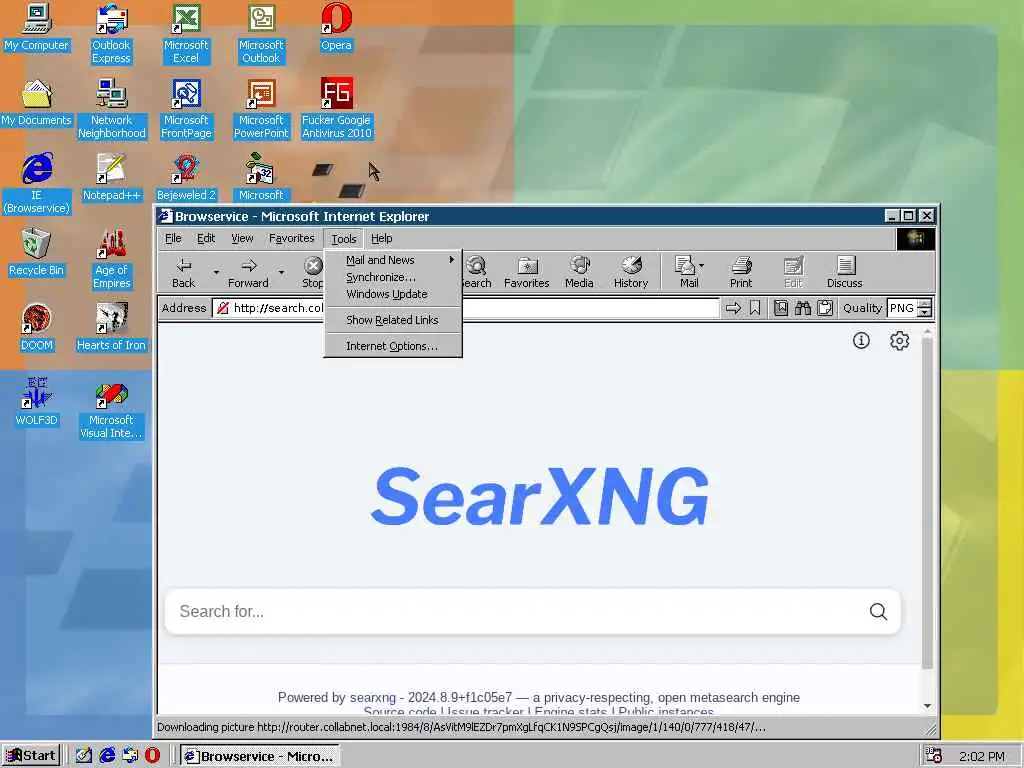Step the Quality value down

(925, 313)
